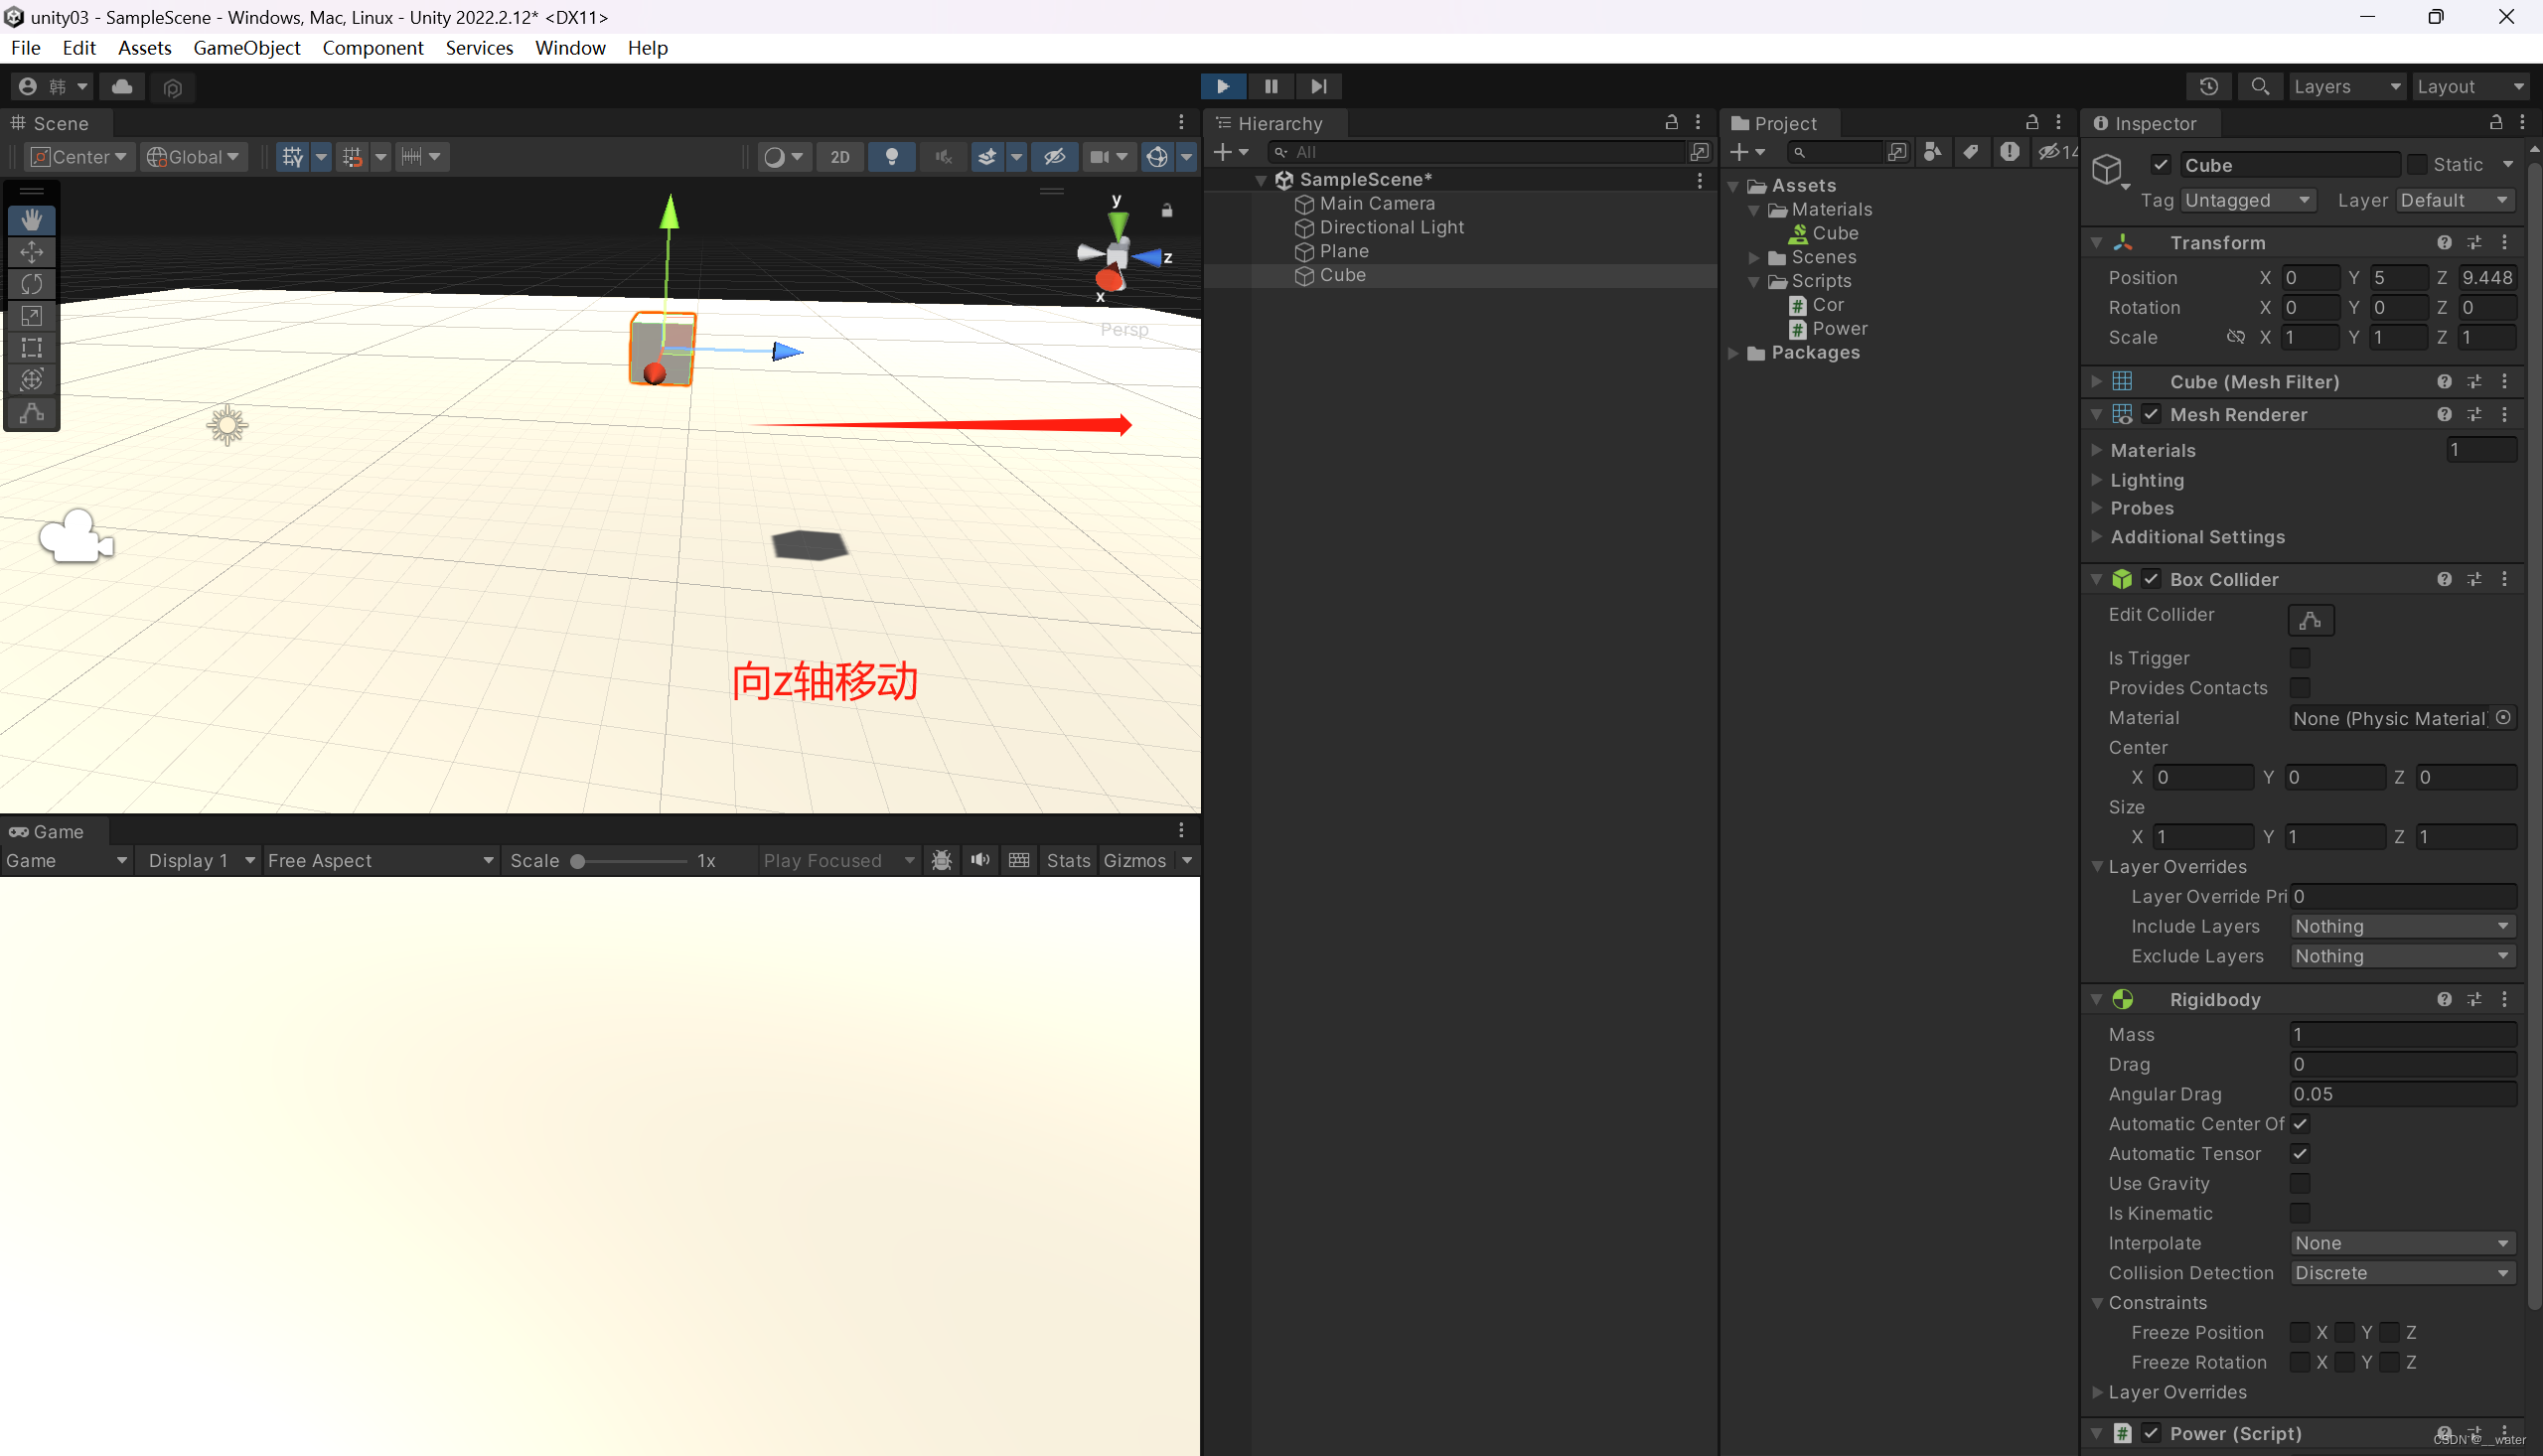Switch to the Game tab

click(48, 831)
